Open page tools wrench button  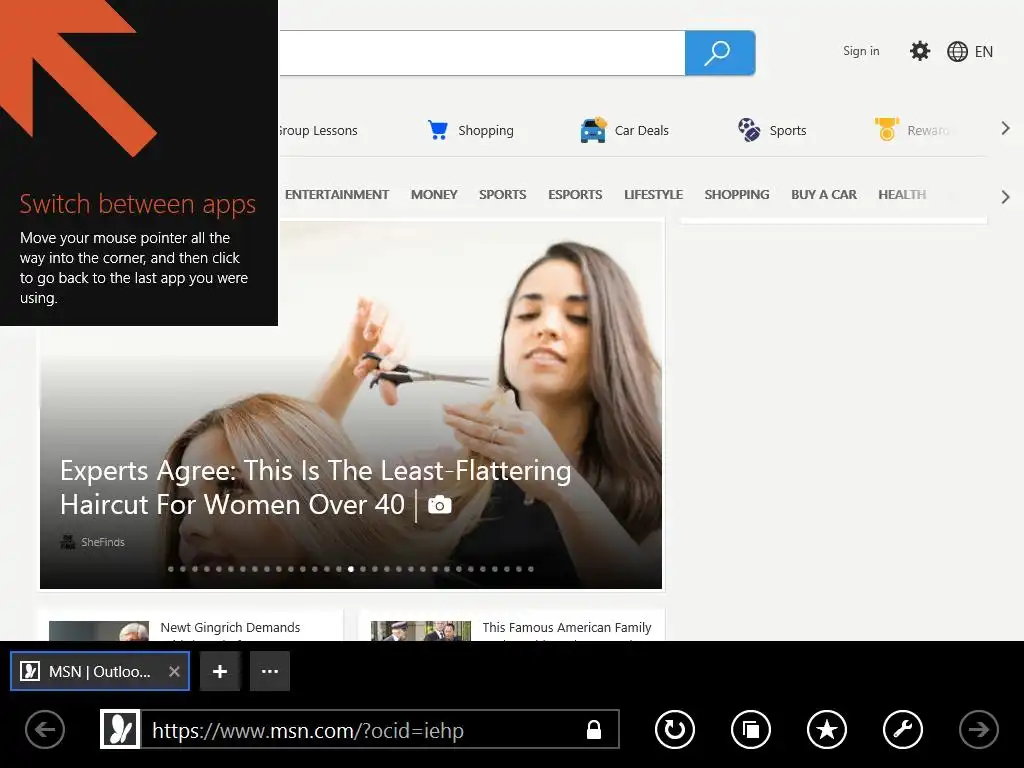click(903, 729)
